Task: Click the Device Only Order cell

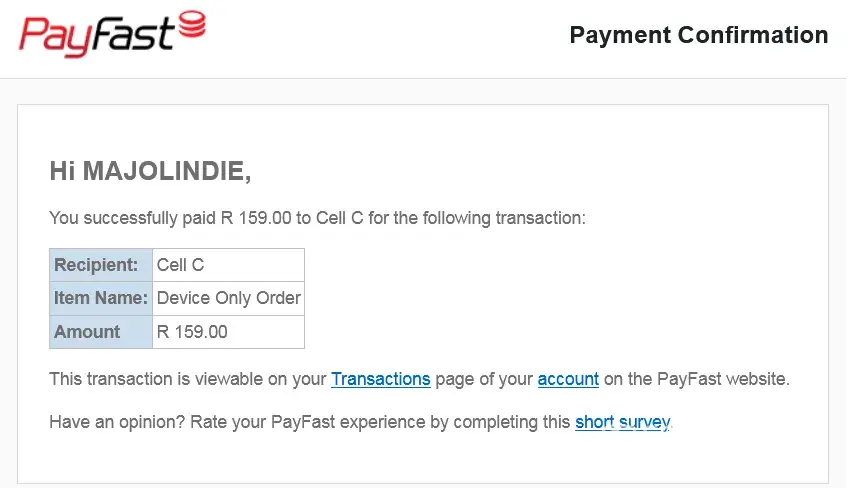Action: [x=229, y=298]
